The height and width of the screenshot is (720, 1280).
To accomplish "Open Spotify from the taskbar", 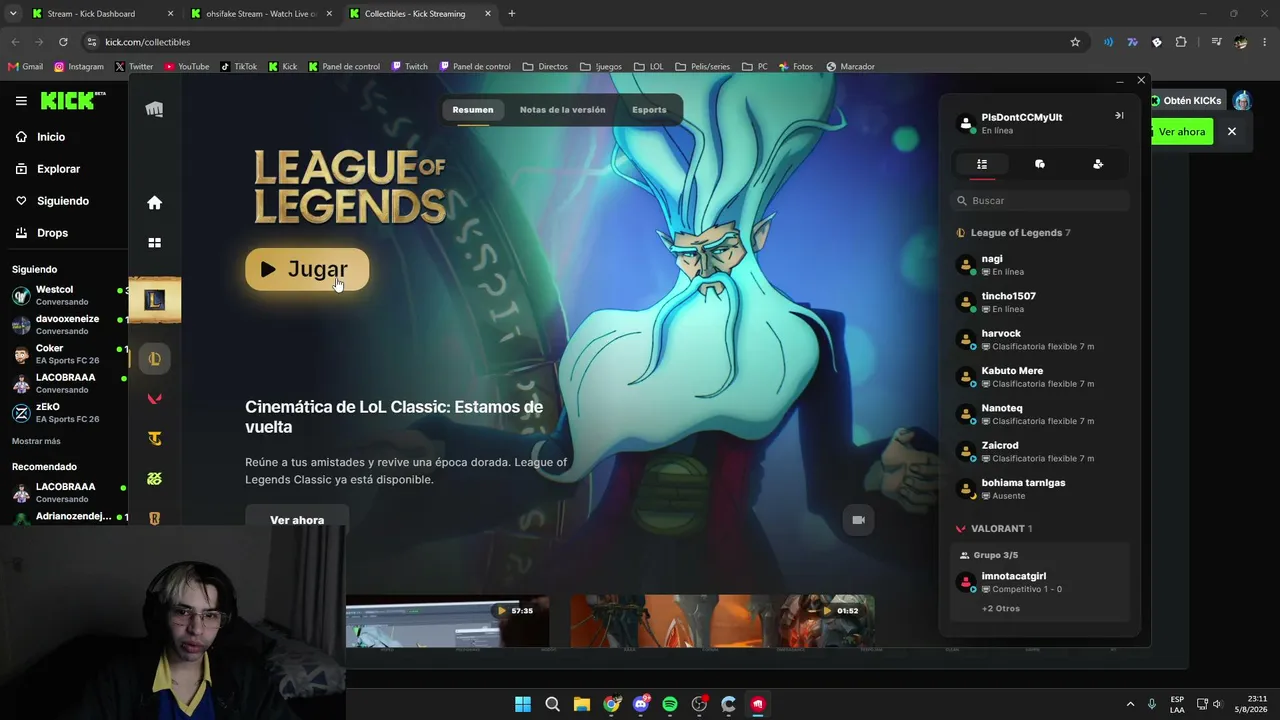I will tap(670, 704).
